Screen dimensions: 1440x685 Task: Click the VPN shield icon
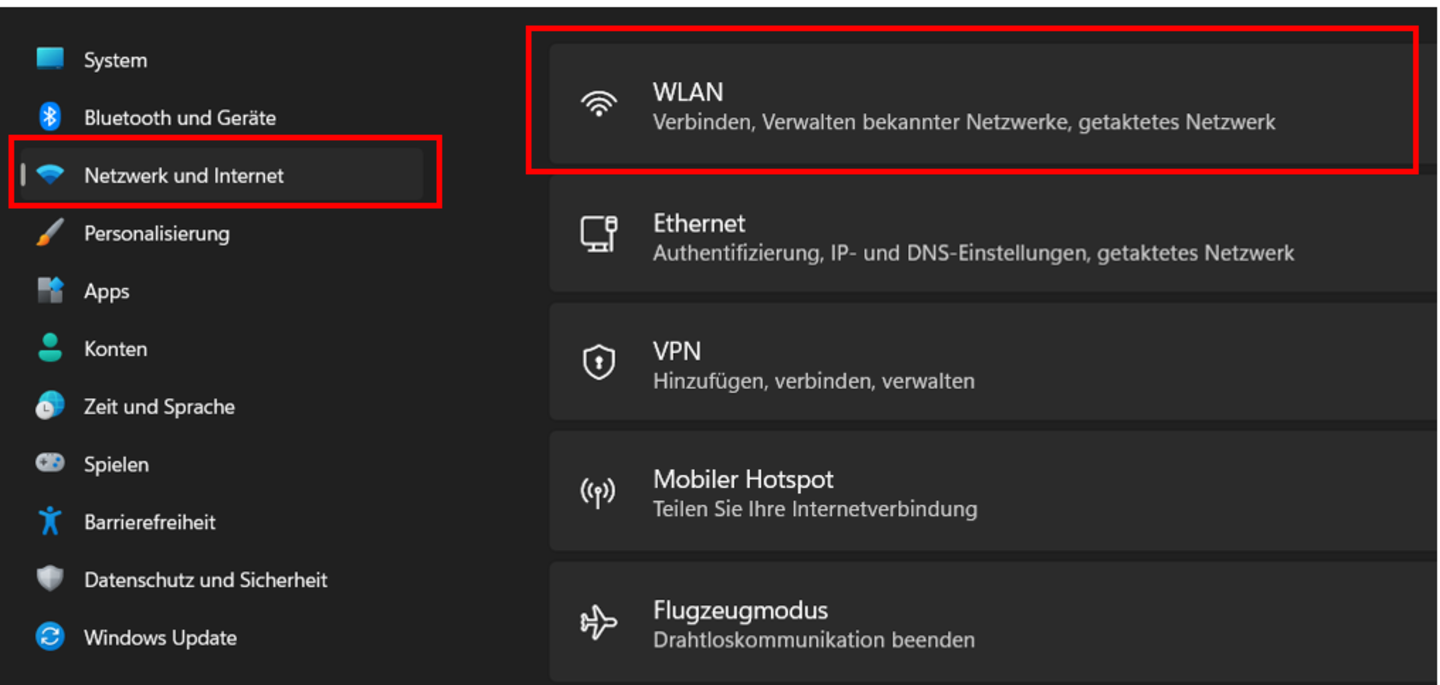tap(598, 363)
